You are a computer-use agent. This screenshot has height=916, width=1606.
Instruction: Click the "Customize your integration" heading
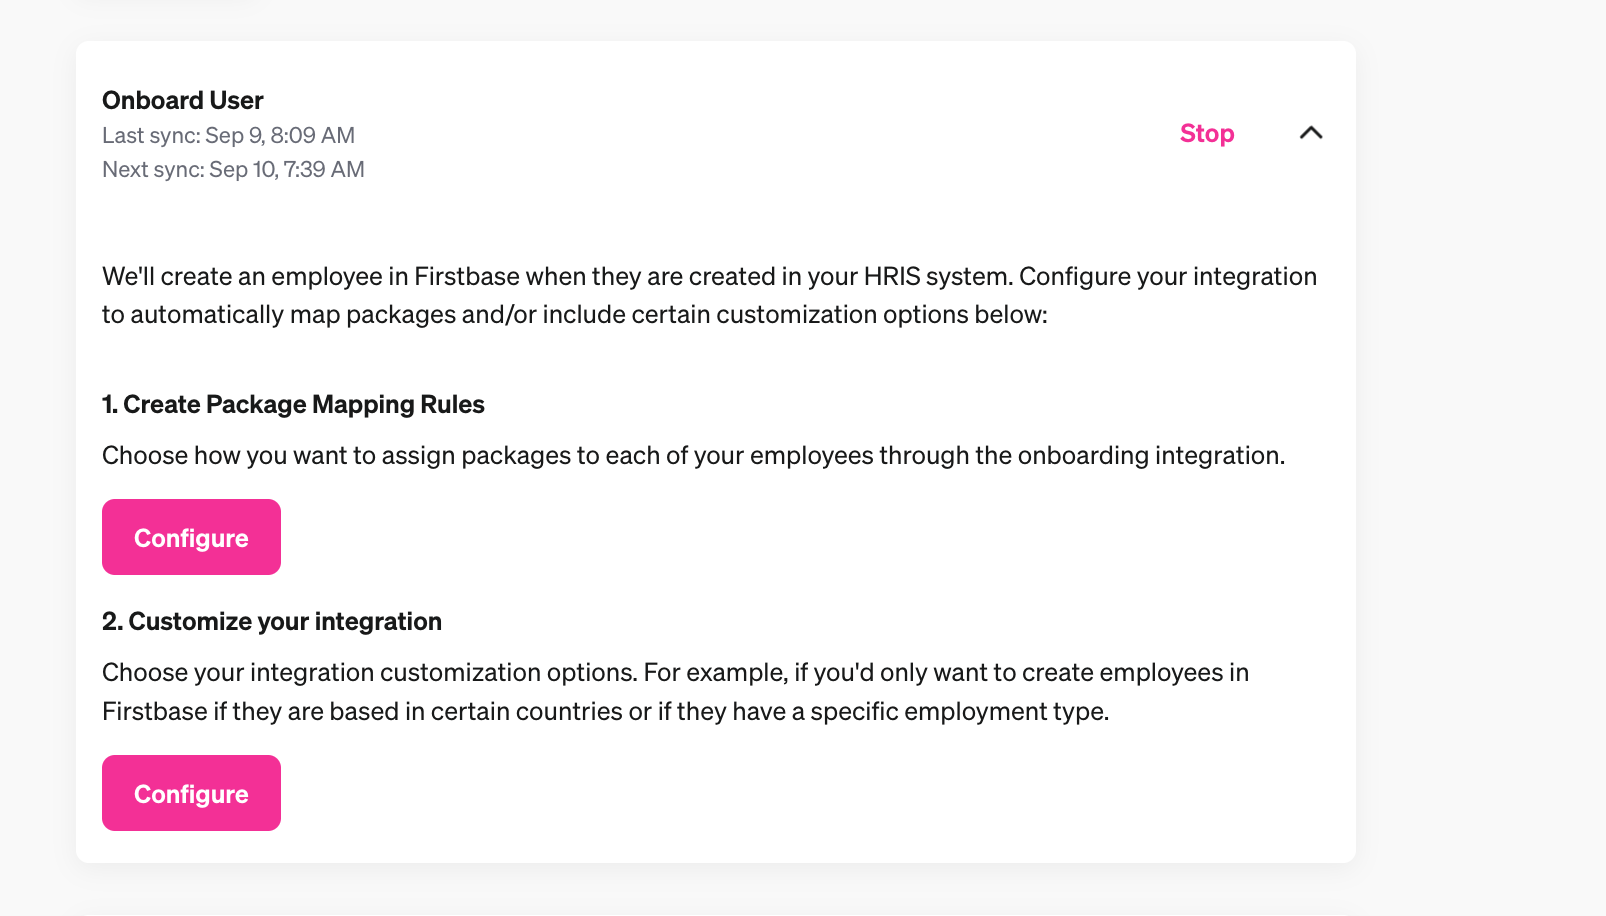point(272,622)
